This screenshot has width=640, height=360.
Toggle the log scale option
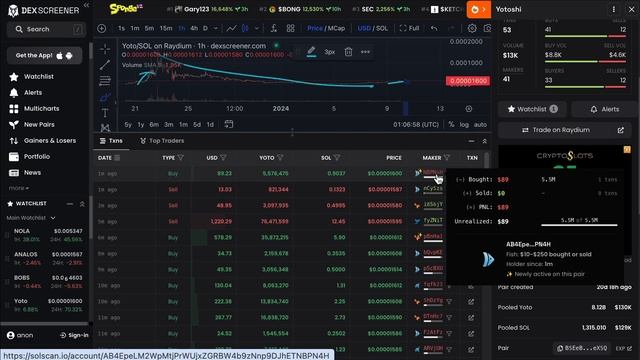464,124
